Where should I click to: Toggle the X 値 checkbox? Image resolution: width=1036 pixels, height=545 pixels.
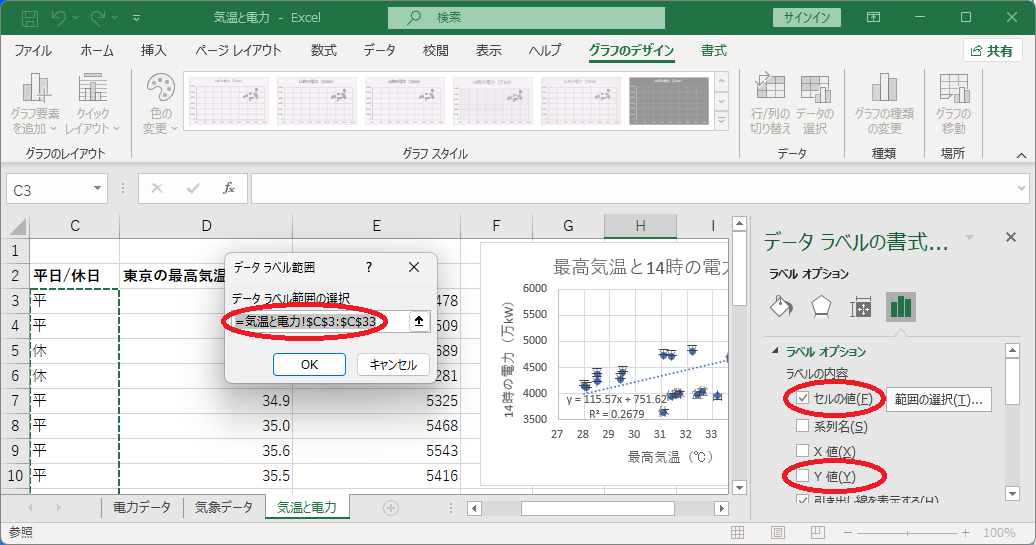pyautogui.click(x=803, y=451)
